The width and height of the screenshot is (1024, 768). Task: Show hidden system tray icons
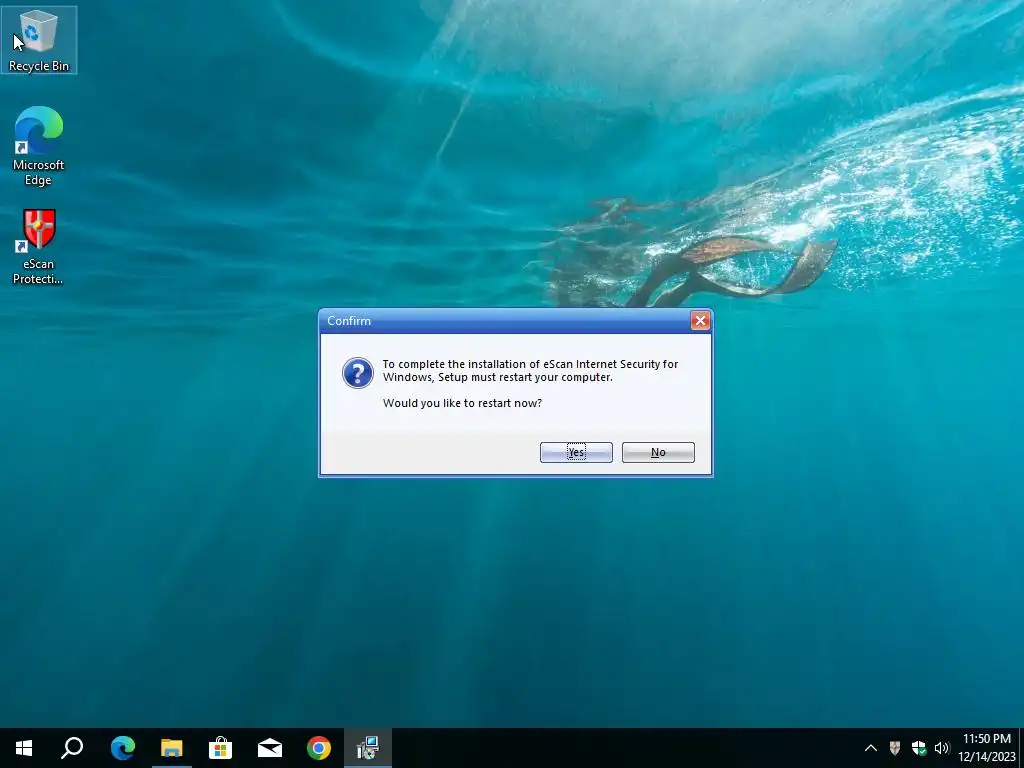pyautogui.click(x=871, y=748)
